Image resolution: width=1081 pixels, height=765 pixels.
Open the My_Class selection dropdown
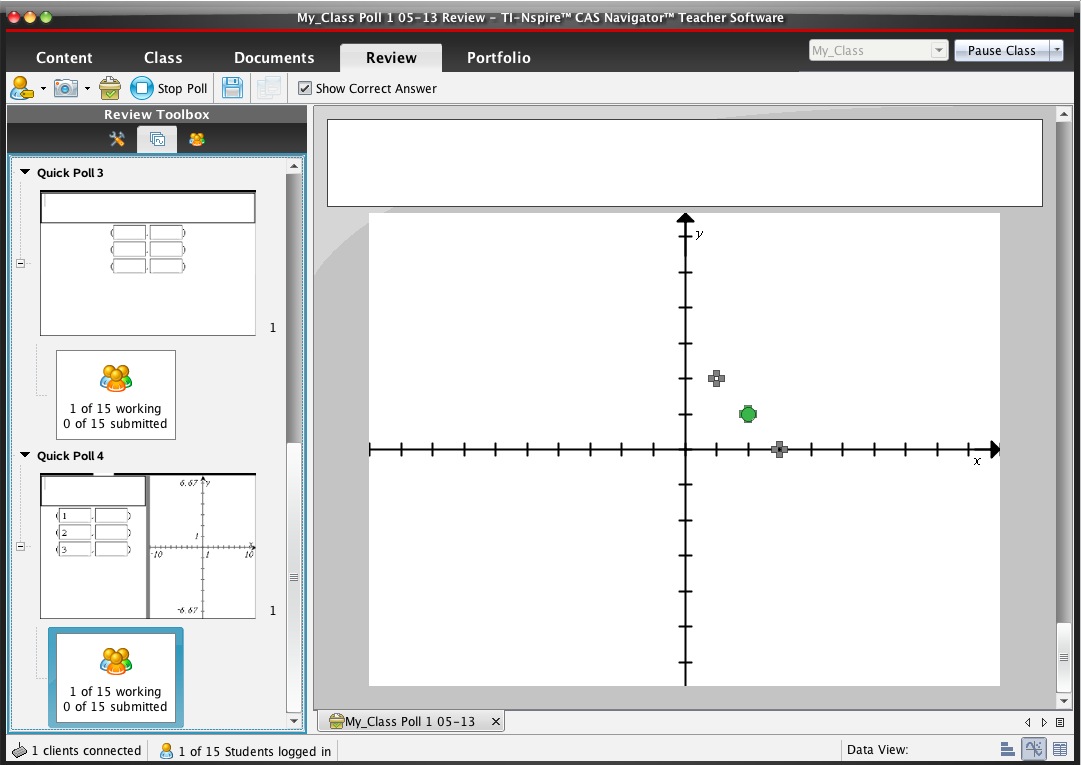coord(938,51)
